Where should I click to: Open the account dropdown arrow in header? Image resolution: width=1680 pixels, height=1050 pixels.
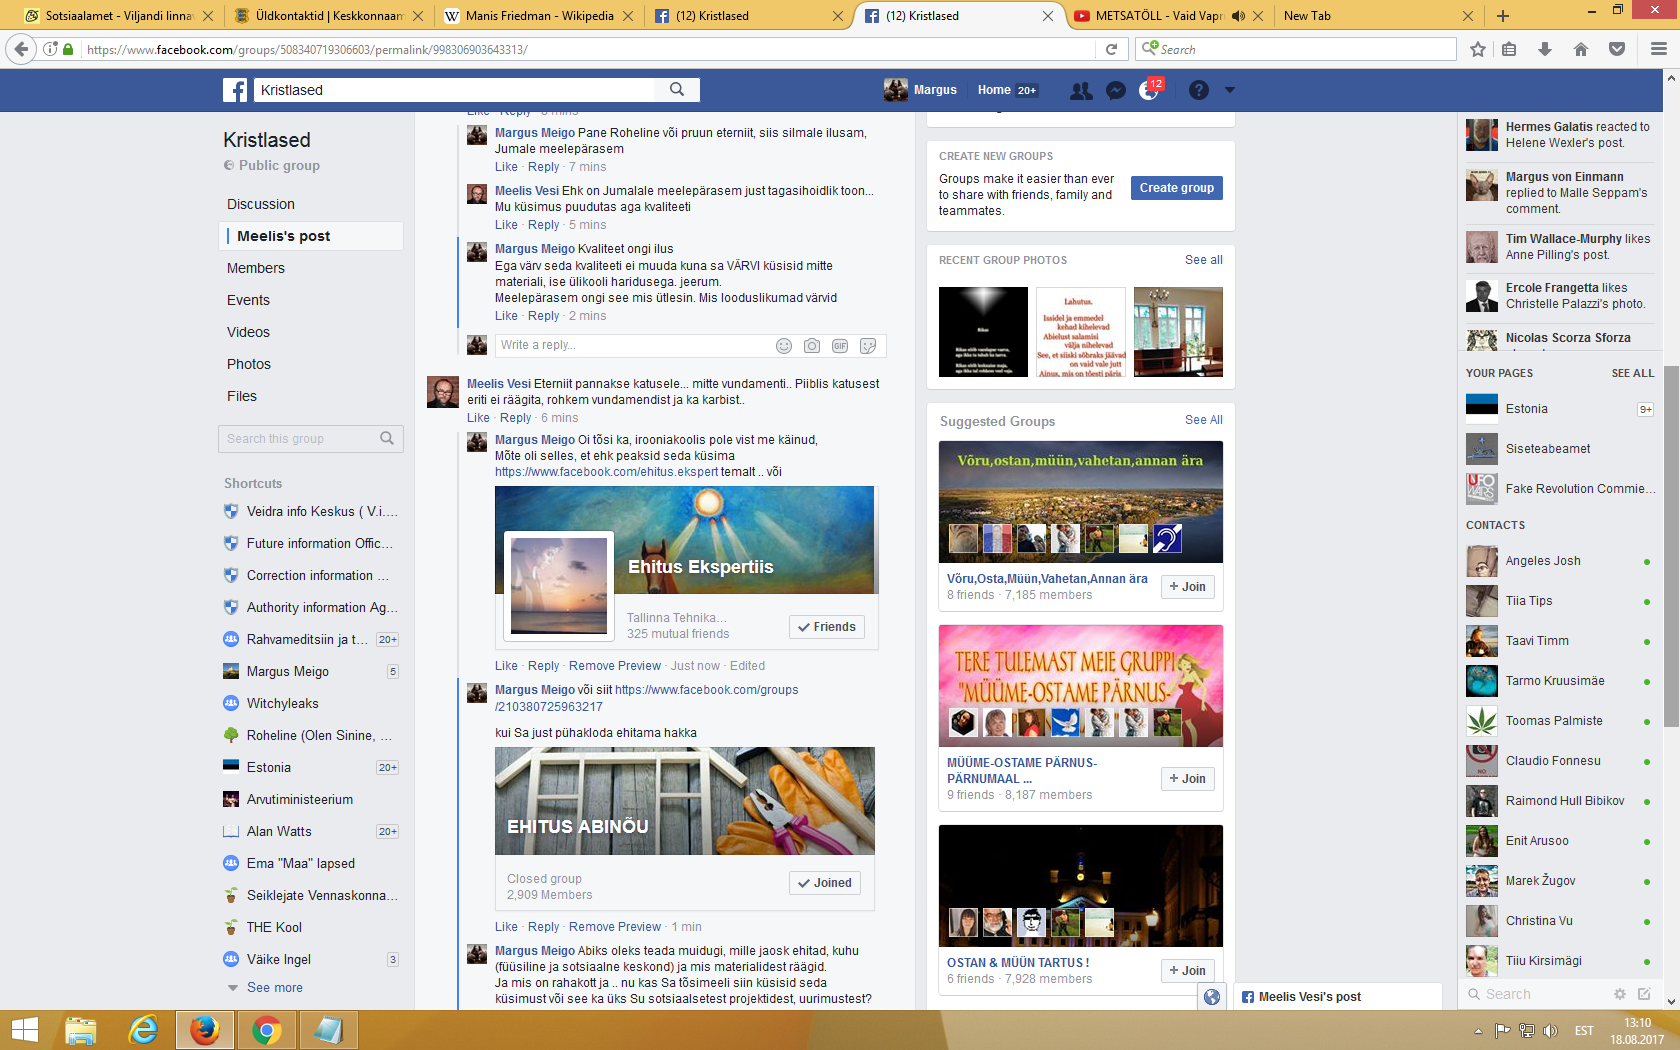coord(1230,90)
